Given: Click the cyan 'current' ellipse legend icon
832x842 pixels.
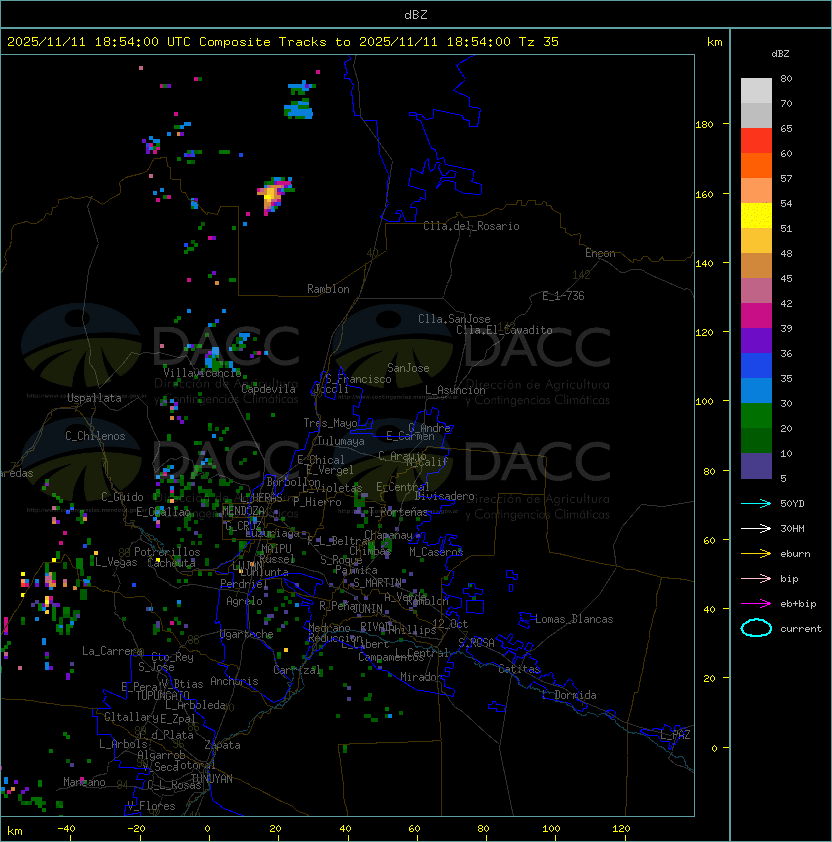Looking at the screenshot, I should tap(756, 628).
